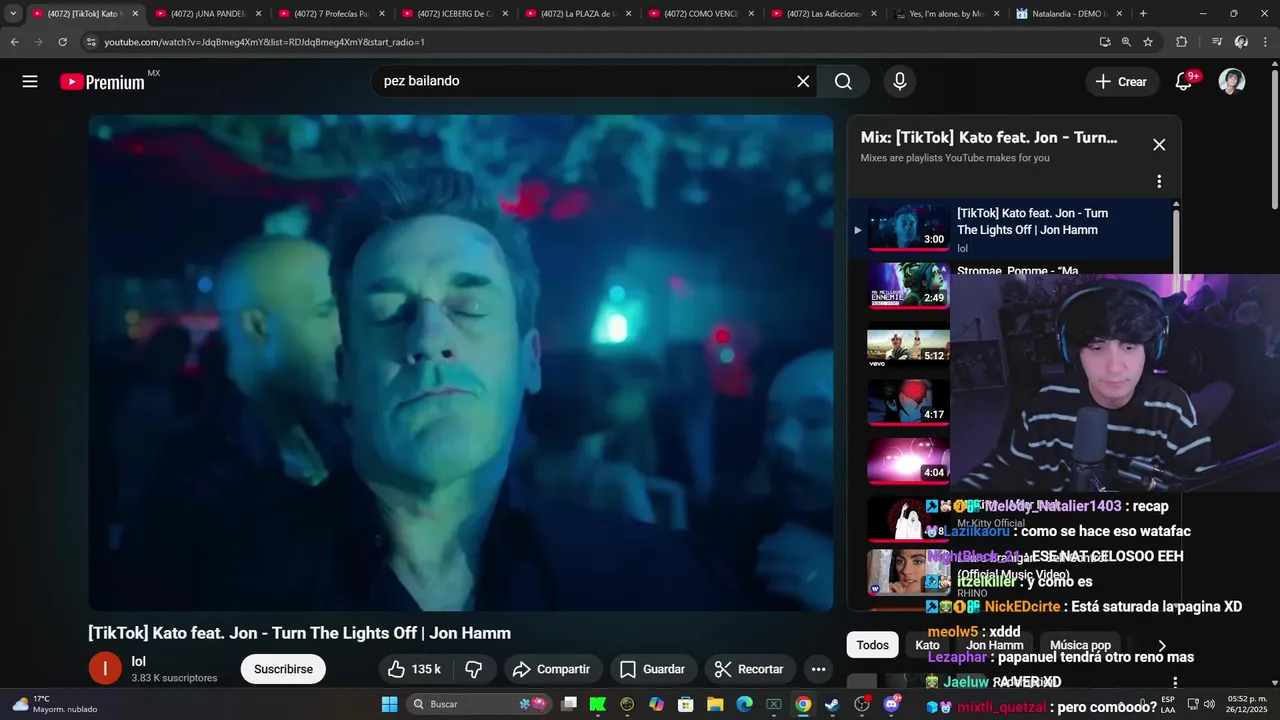Open the Stromae, Pomme playlist thumbnail
Screen dimensions: 1280x720
[908, 285]
